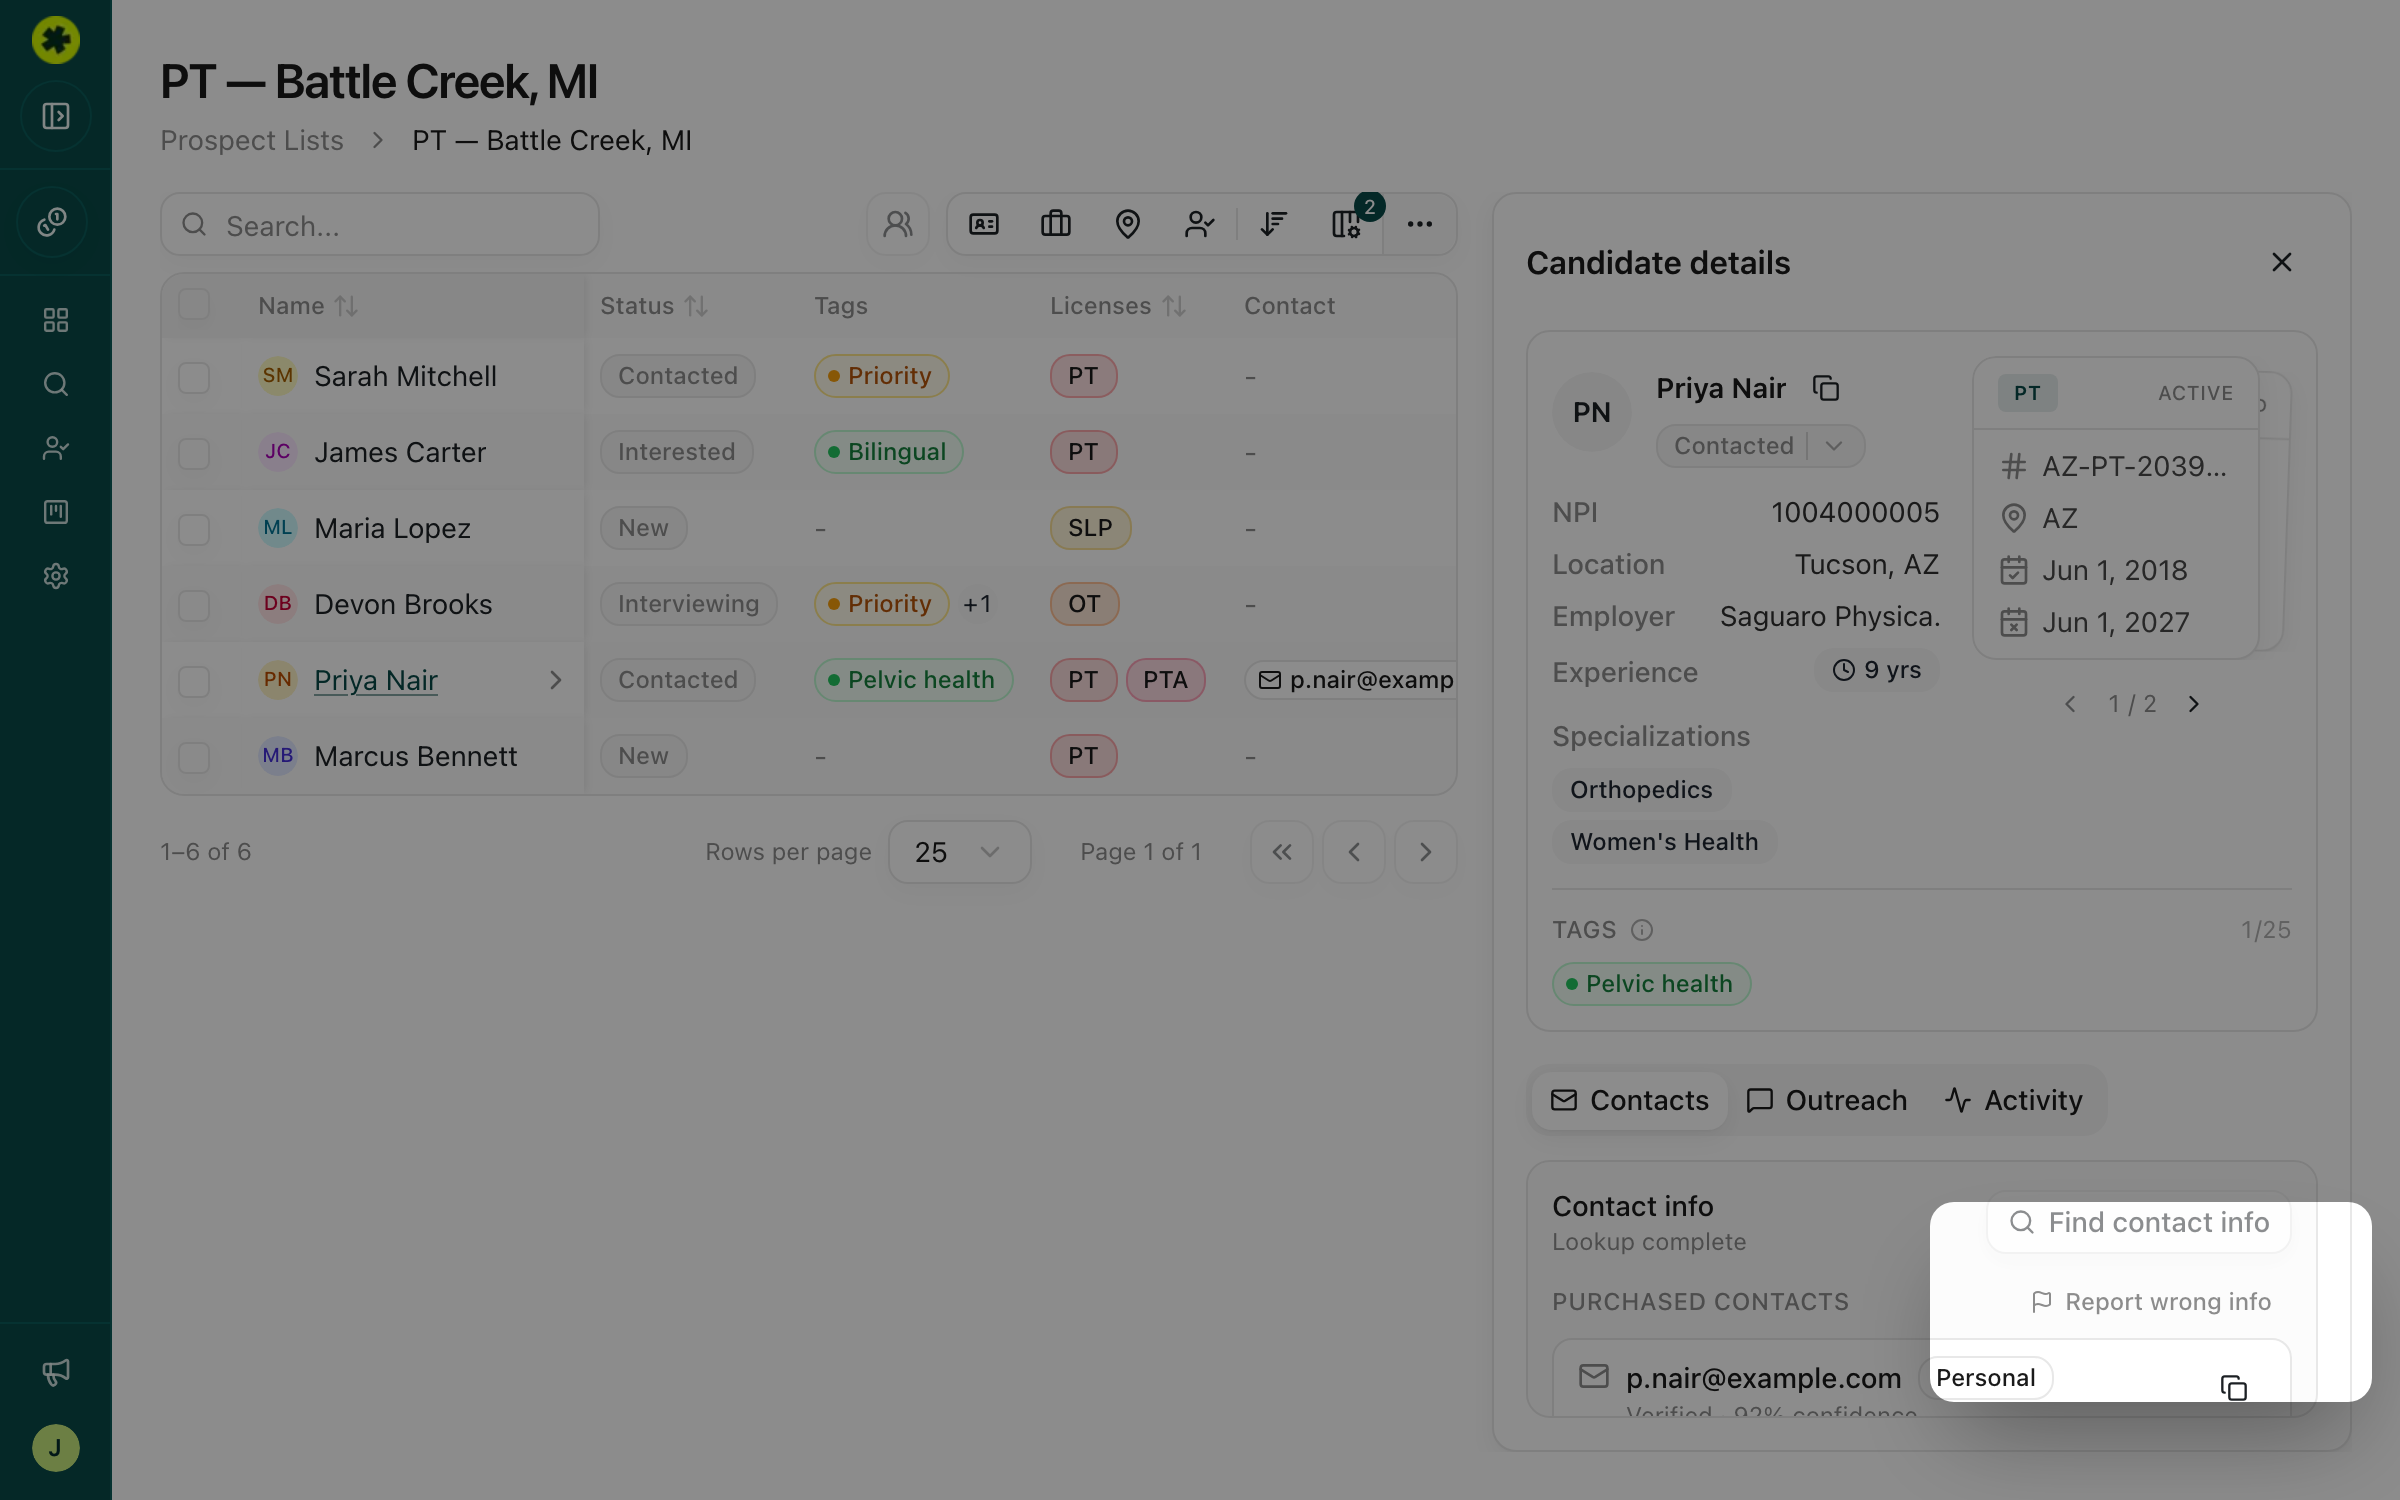Sort by the Licenses column
Viewport: 2400px width, 1500px height.
(x=1118, y=306)
